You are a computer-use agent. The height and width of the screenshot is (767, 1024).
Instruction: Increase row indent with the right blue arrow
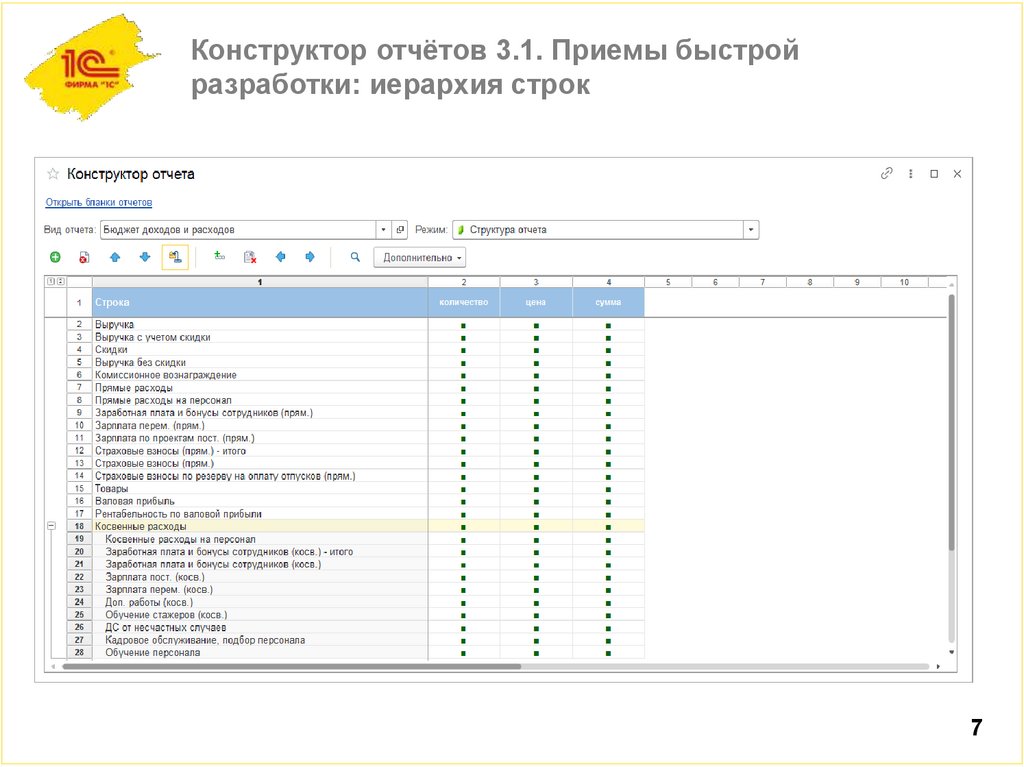310,257
